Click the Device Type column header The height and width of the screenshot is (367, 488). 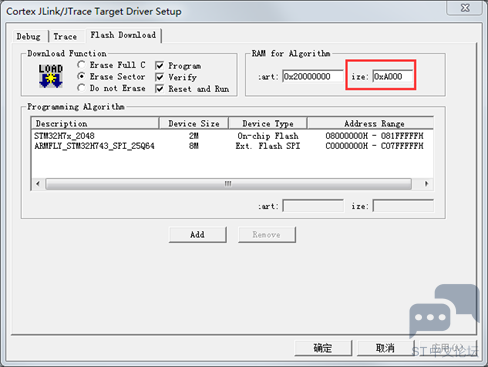(268, 124)
